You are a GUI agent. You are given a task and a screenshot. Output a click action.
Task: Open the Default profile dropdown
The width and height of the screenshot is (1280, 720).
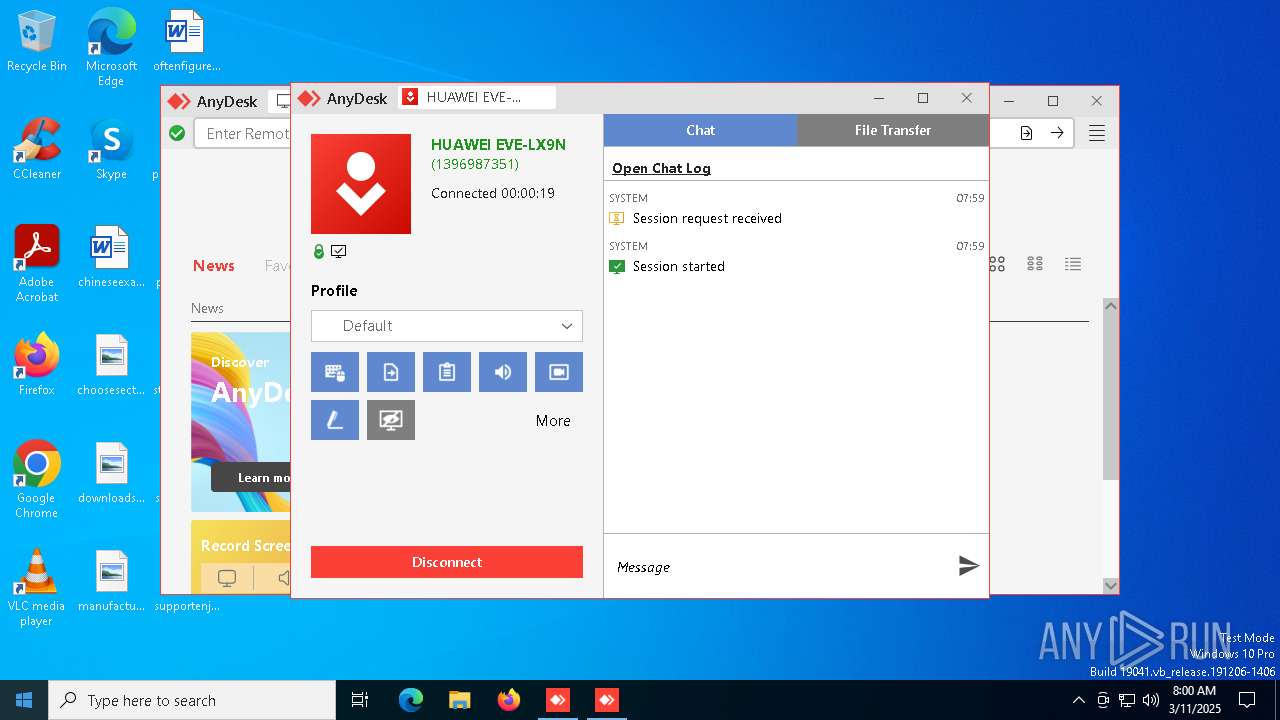(x=447, y=326)
